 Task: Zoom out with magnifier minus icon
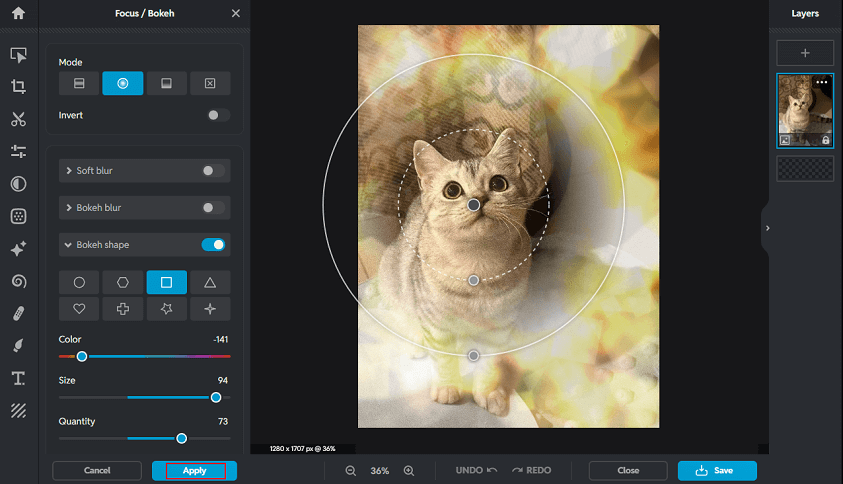[351, 471]
